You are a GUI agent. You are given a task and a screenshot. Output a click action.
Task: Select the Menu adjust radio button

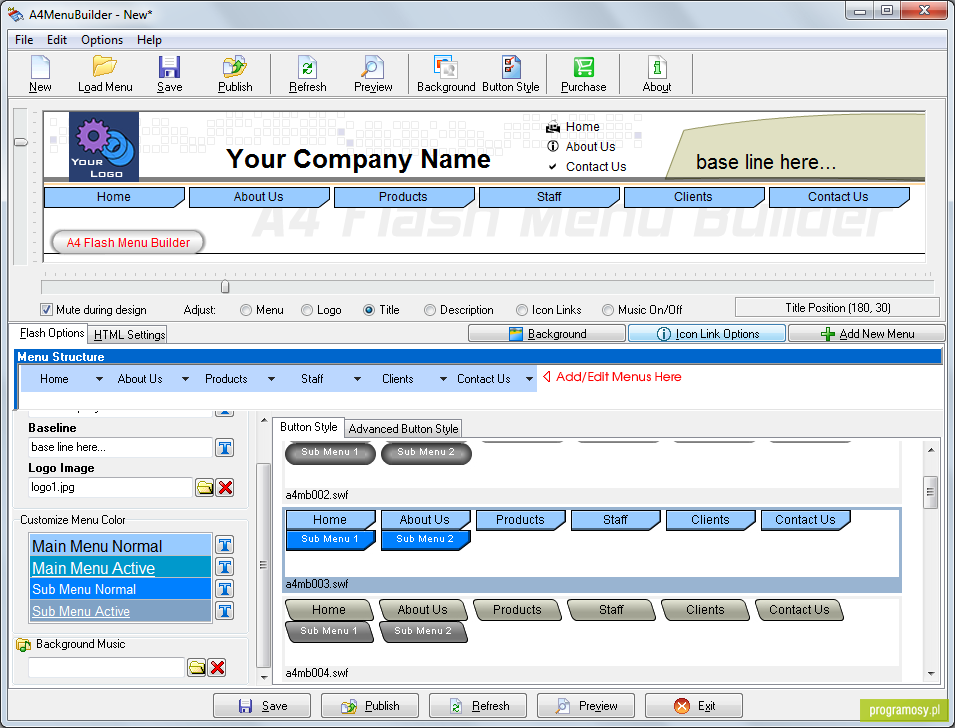pyautogui.click(x=246, y=310)
